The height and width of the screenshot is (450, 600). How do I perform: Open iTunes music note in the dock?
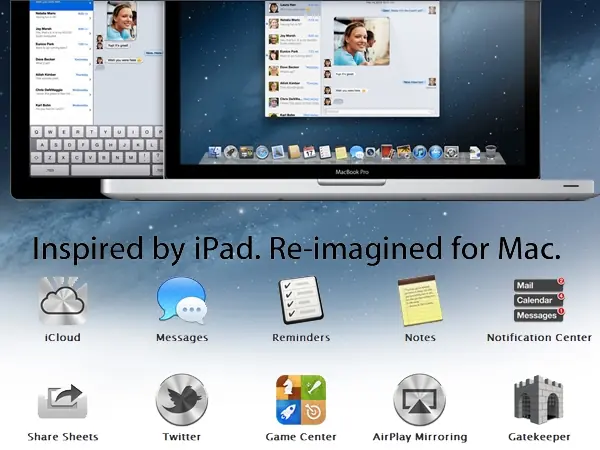pyautogui.click(x=419, y=152)
